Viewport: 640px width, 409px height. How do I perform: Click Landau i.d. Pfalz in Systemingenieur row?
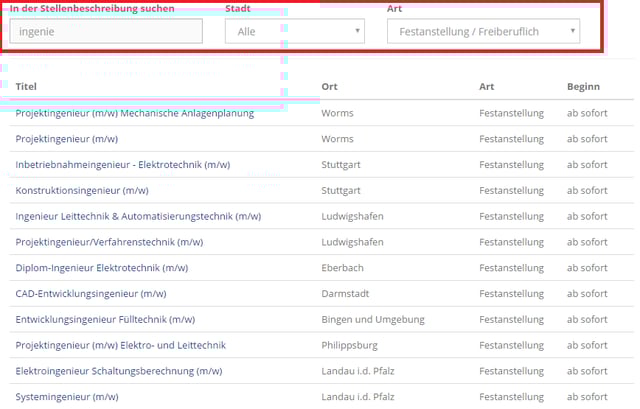pyautogui.click(x=358, y=397)
